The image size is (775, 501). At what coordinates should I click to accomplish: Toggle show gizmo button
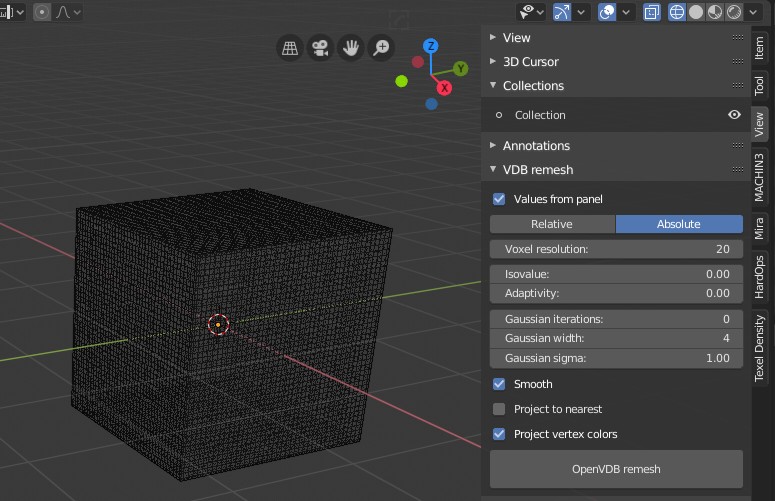coord(562,12)
